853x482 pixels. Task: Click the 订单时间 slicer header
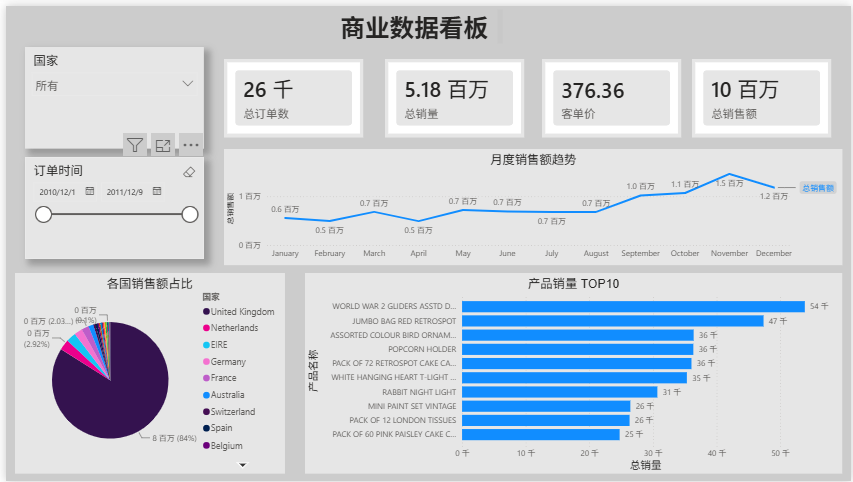tap(58, 171)
